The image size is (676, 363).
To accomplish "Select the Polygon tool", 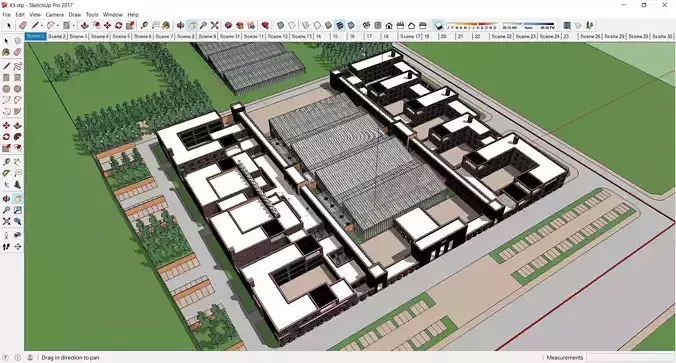I will click(x=18, y=89).
